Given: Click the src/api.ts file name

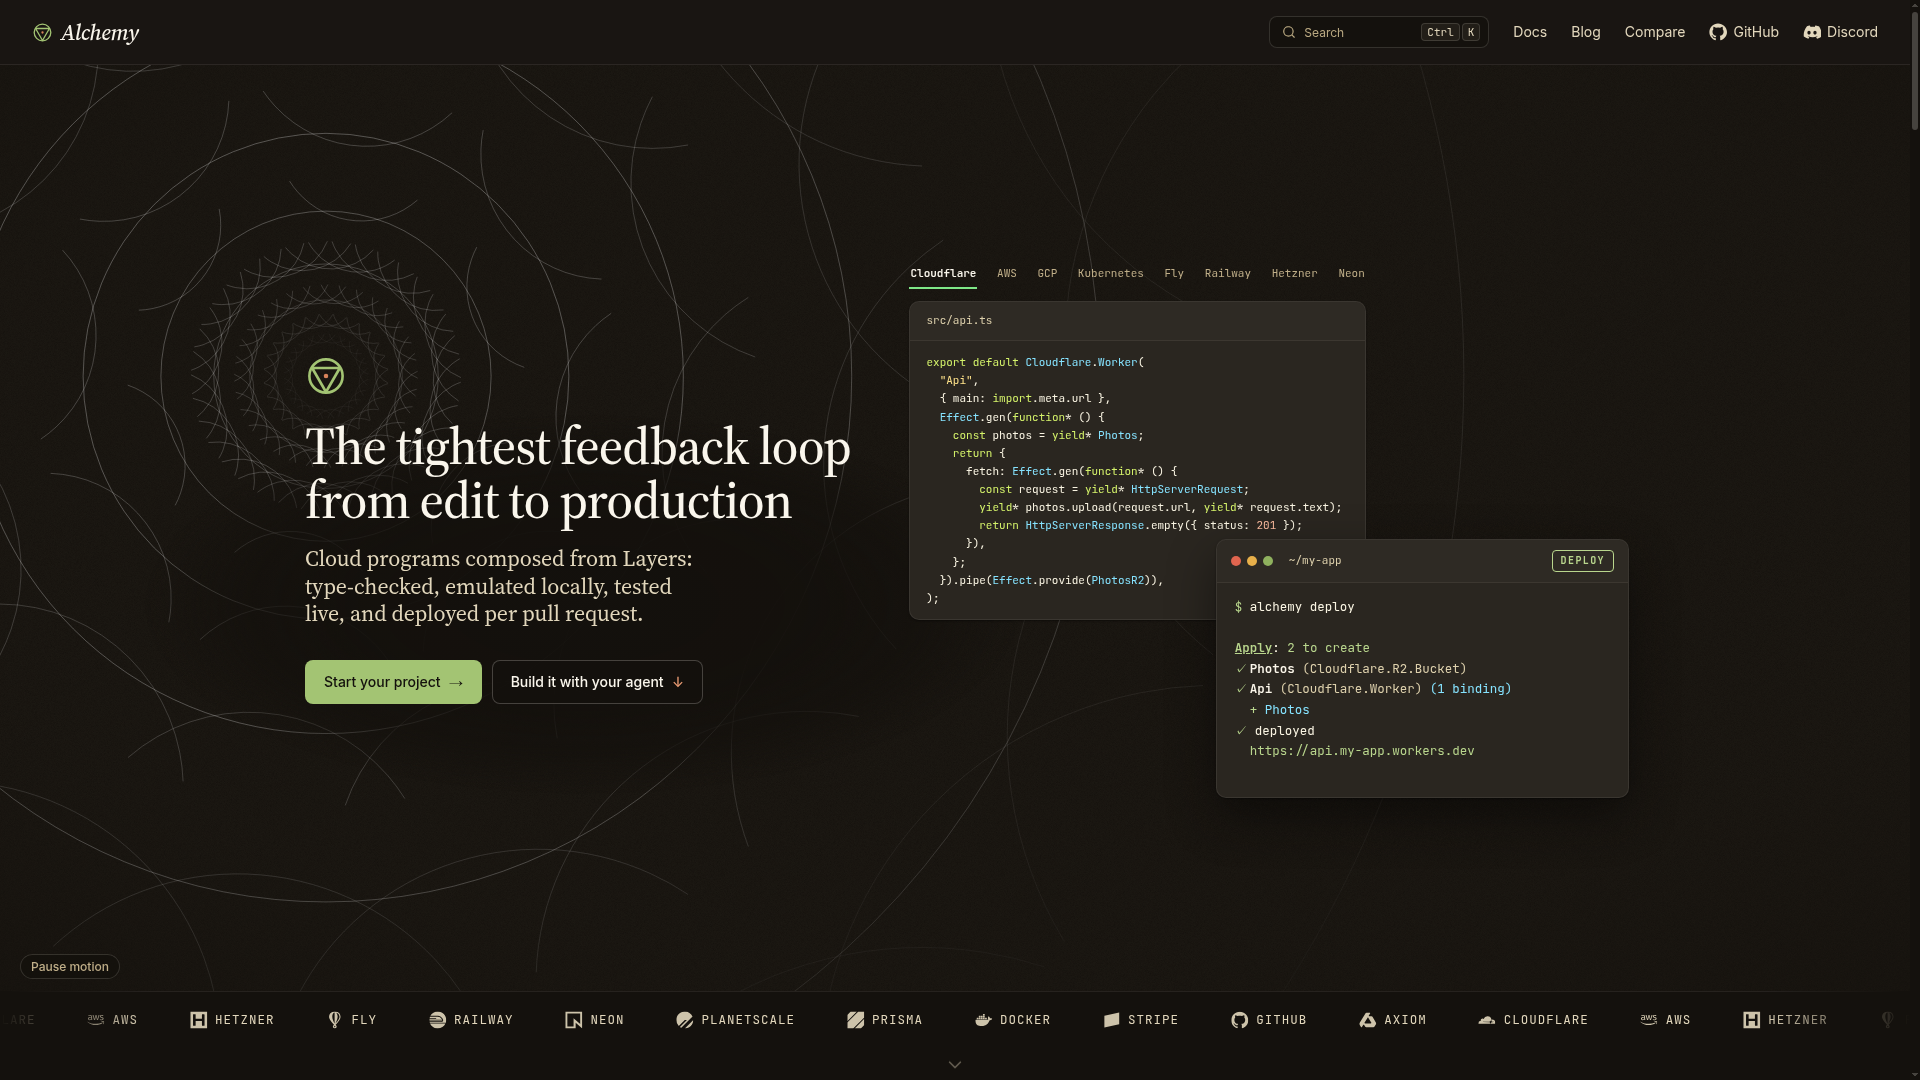Looking at the screenshot, I should click(x=959, y=321).
